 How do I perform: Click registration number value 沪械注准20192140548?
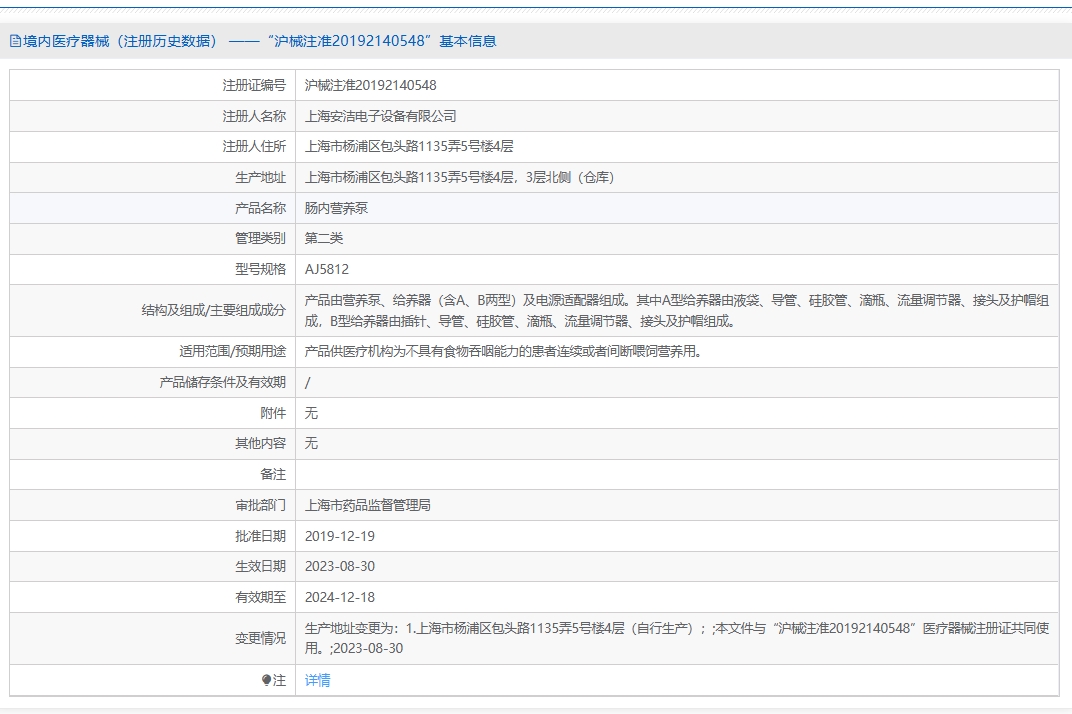[x=371, y=85]
